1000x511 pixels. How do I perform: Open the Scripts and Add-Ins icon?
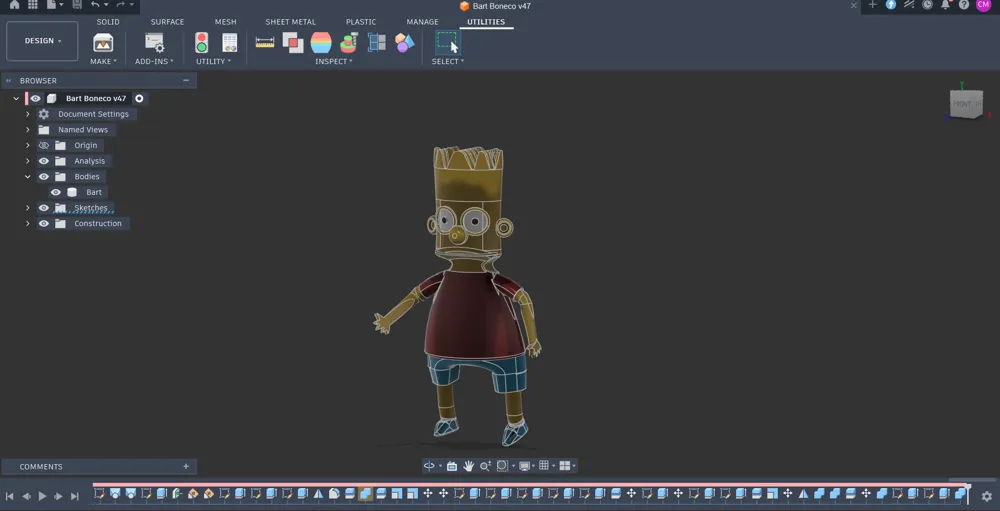point(154,43)
